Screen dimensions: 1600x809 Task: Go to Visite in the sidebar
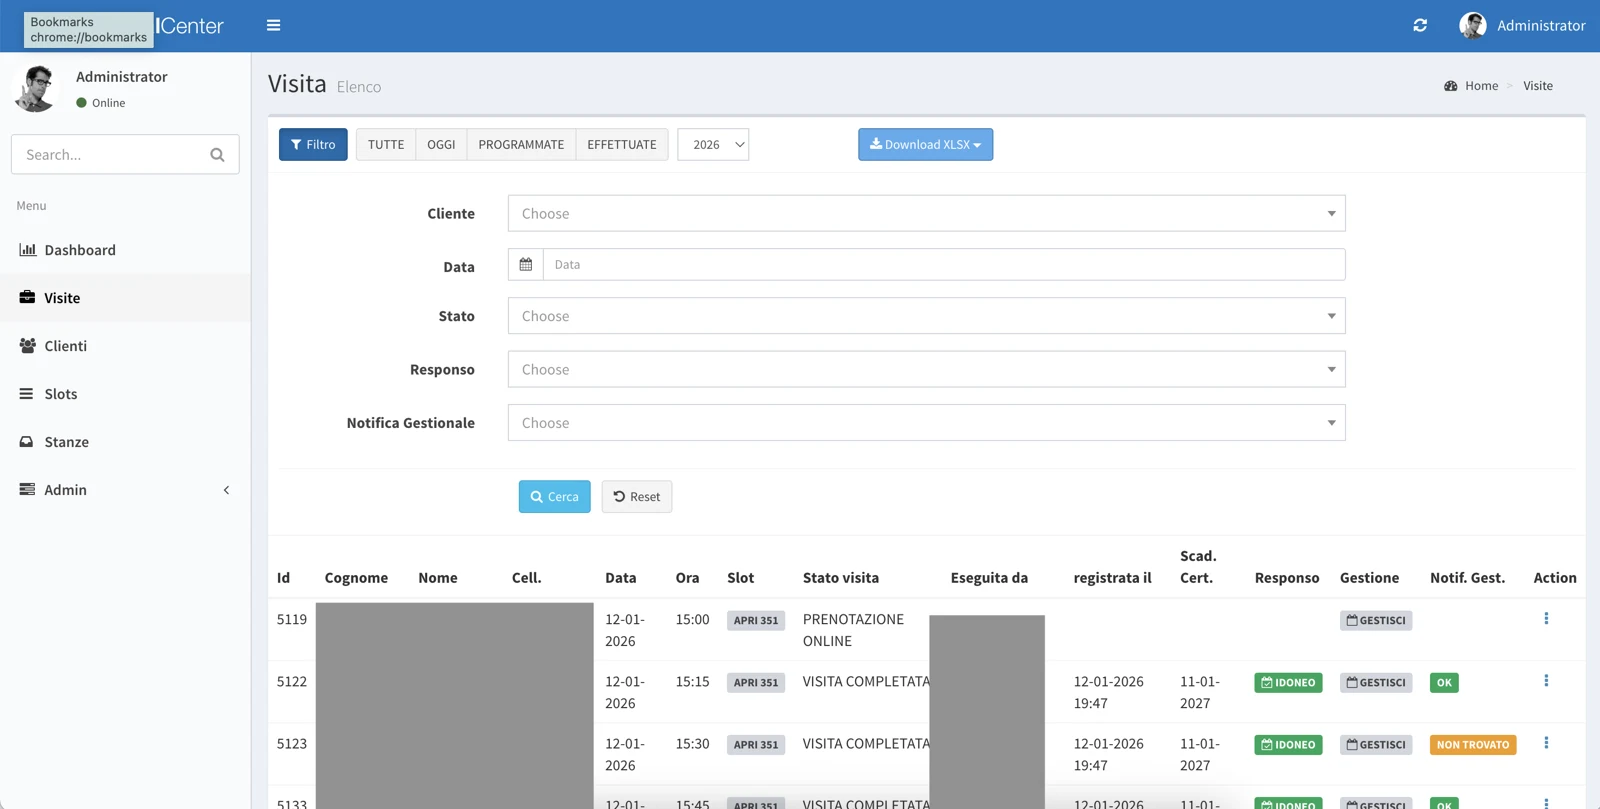125,298
